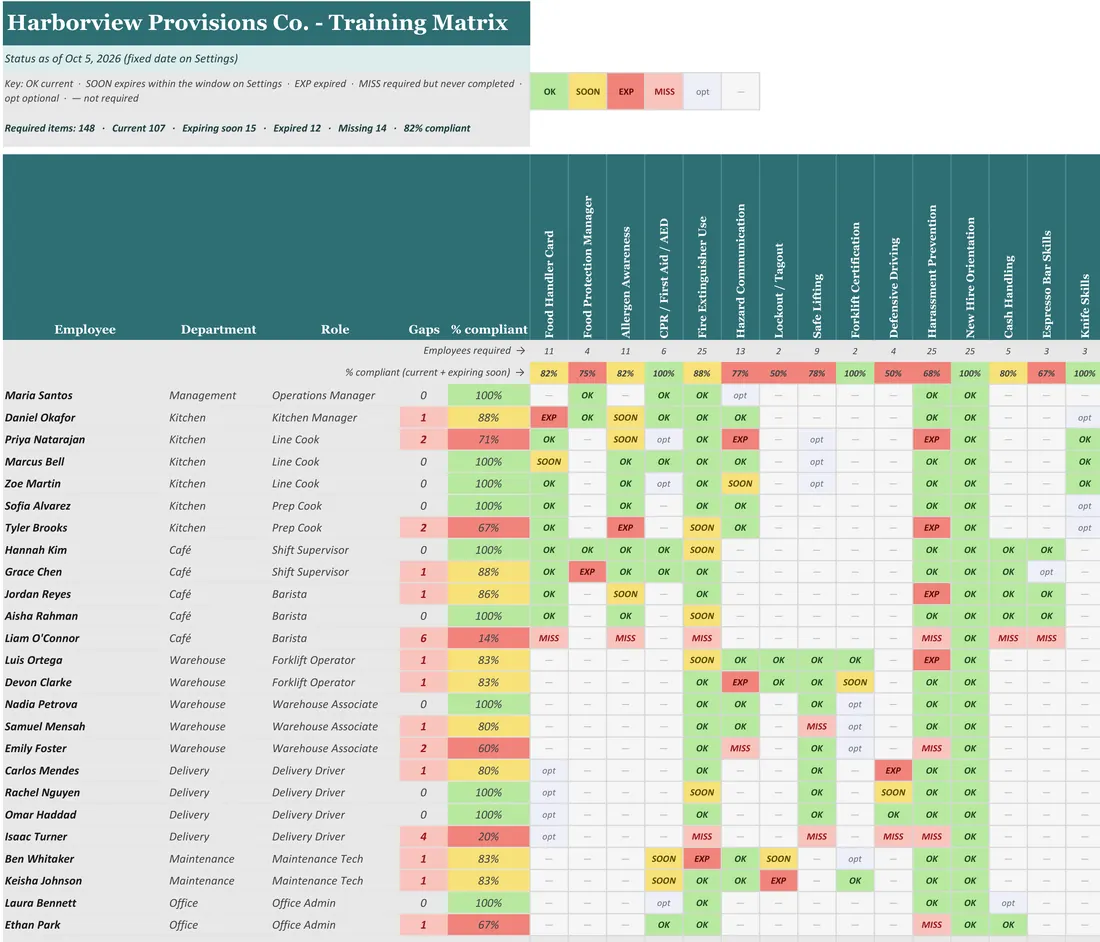The width and height of the screenshot is (1100, 942).
Task: Click Devon Clarke's SOON Forklift Certification cell
Action: [855, 682]
